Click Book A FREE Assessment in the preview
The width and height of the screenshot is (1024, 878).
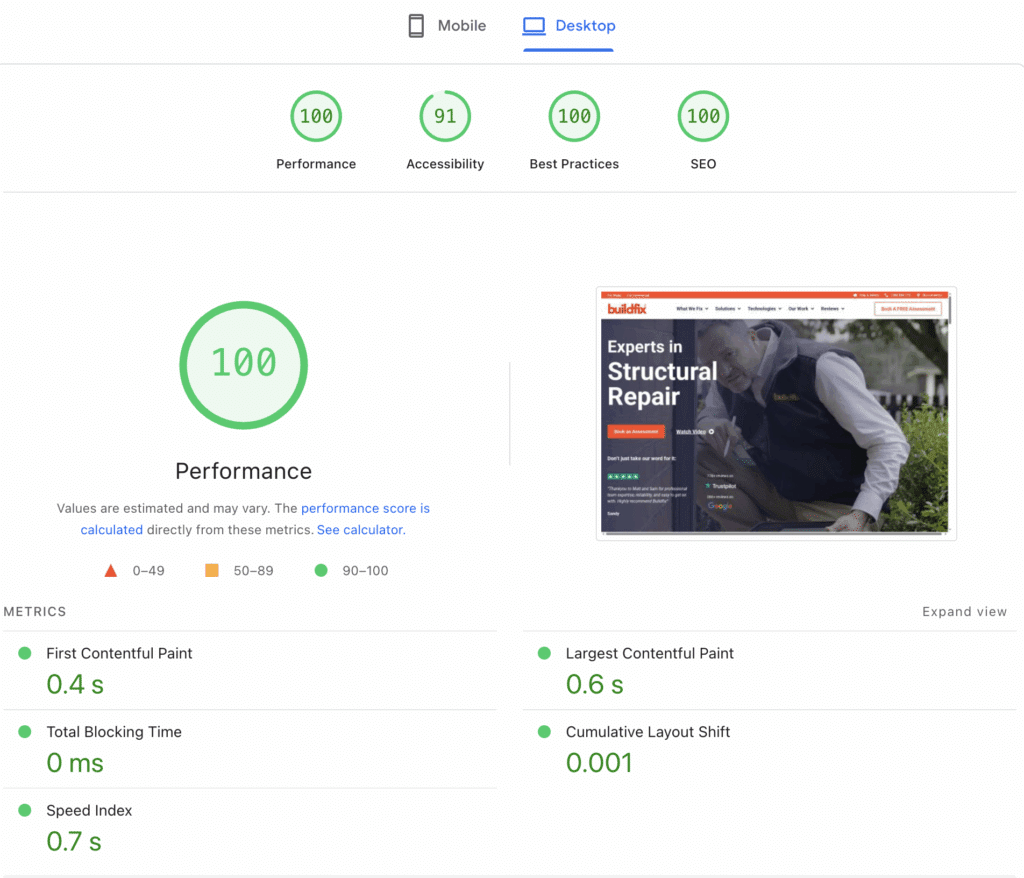coord(908,309)
